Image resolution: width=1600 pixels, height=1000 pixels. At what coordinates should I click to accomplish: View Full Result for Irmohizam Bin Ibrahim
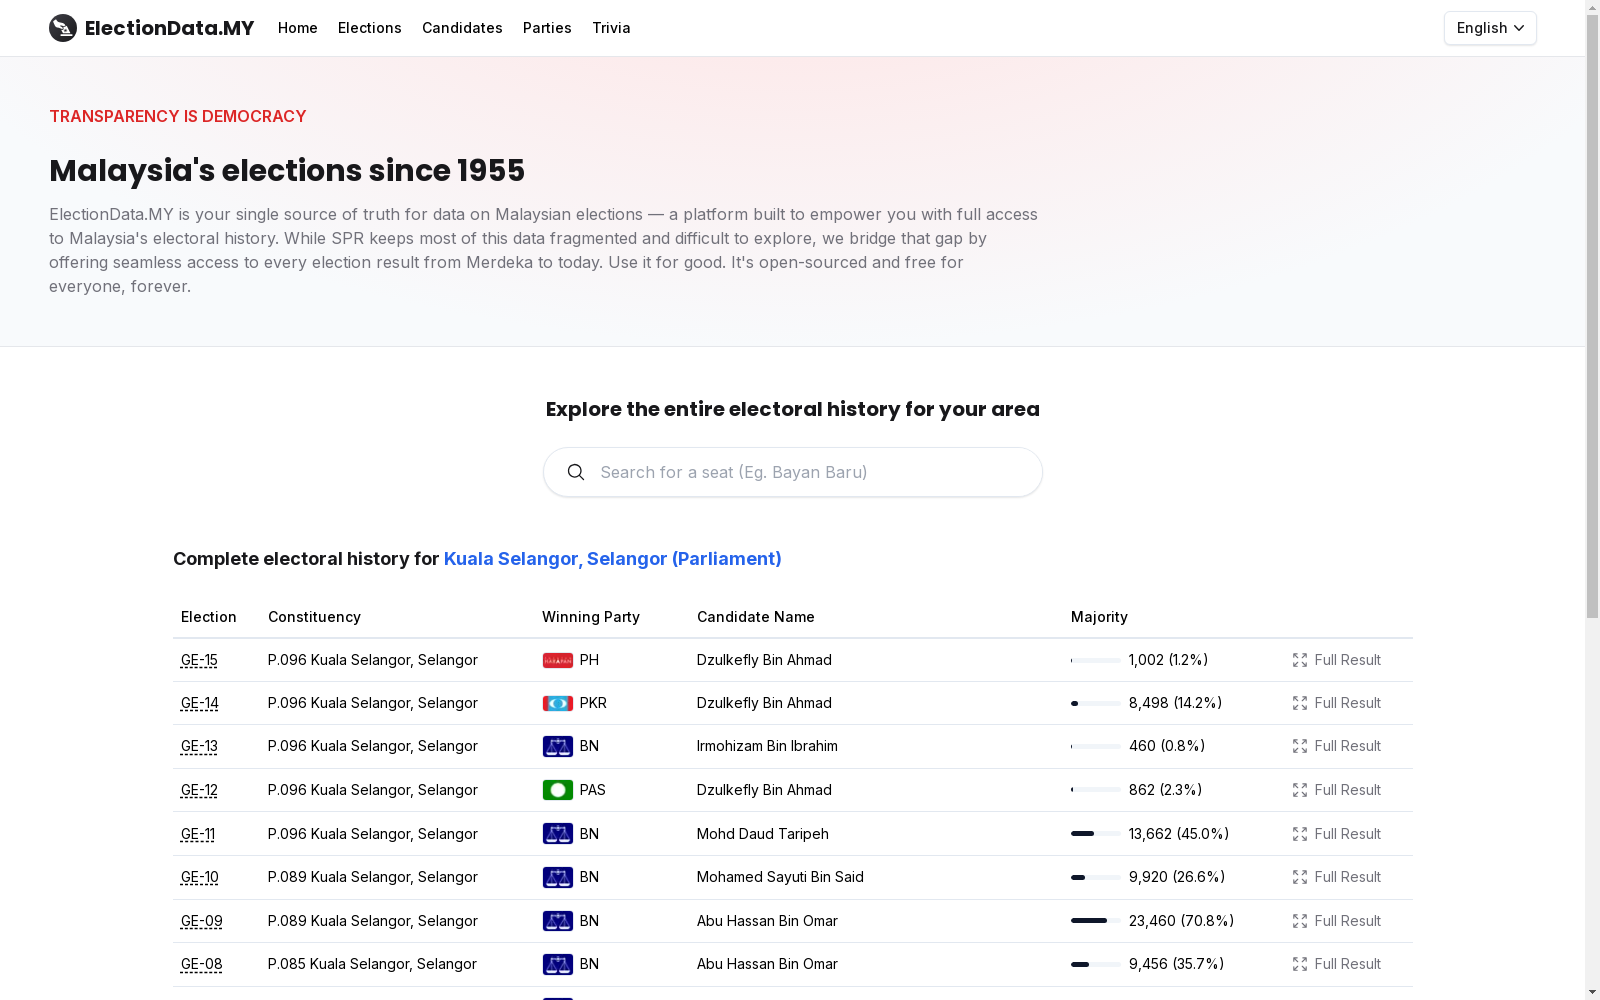pyautogui.click(x=1336, y=746)
